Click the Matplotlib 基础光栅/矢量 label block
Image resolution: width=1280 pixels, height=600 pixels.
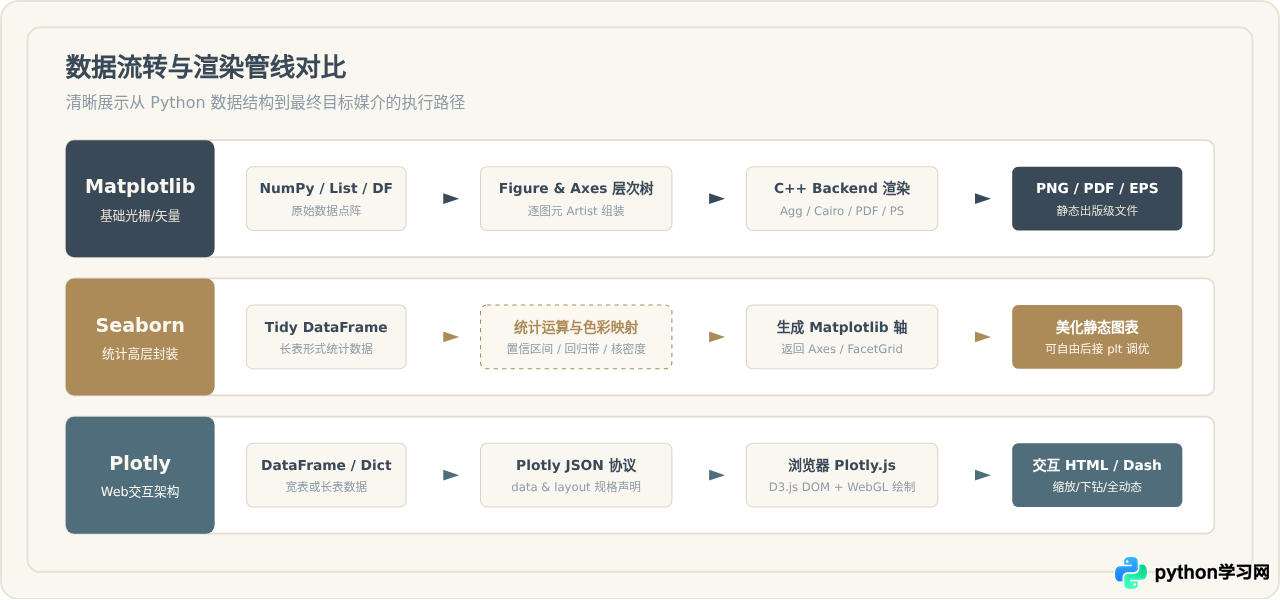coord(140,198)
